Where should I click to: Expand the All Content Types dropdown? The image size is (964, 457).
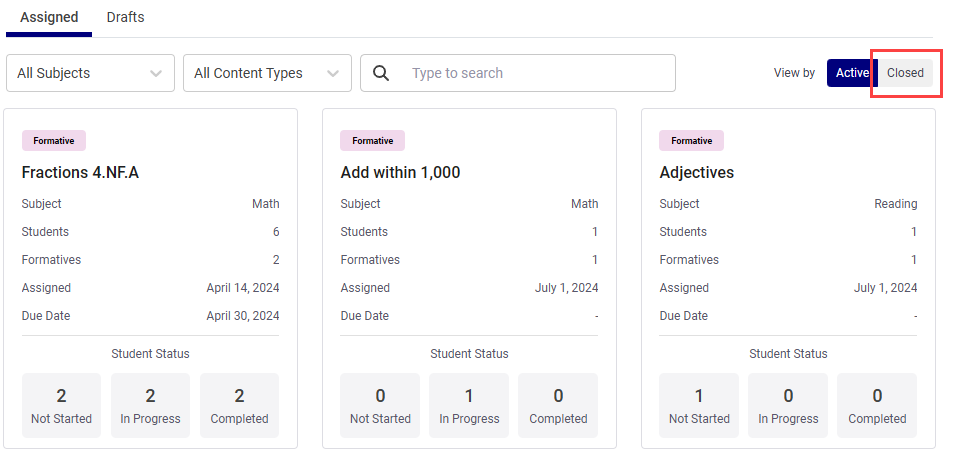point(267,73)
